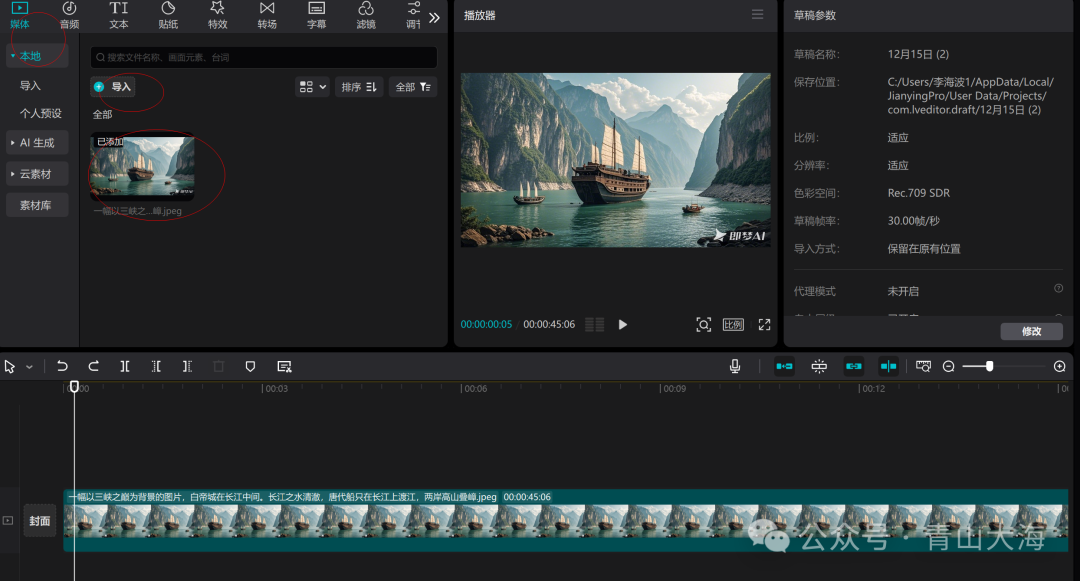Toggle the clip linkage button
Viewport: 1080px width, 581px height.
[x=853, y=367]
